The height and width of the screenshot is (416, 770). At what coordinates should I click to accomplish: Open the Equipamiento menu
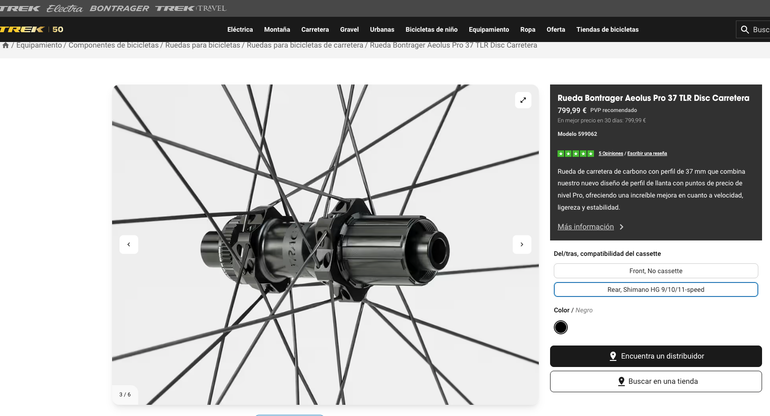pyautogui.click(x=489, y=29)
